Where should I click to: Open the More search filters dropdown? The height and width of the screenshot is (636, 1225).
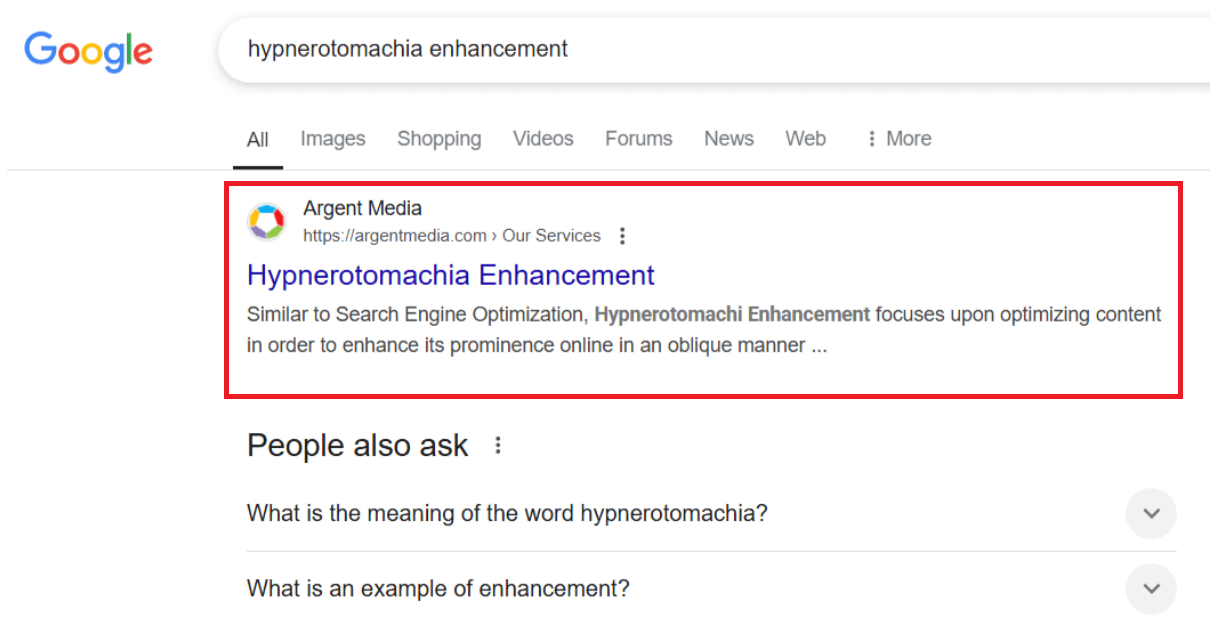pyautogui.click(x=898, y=139)
